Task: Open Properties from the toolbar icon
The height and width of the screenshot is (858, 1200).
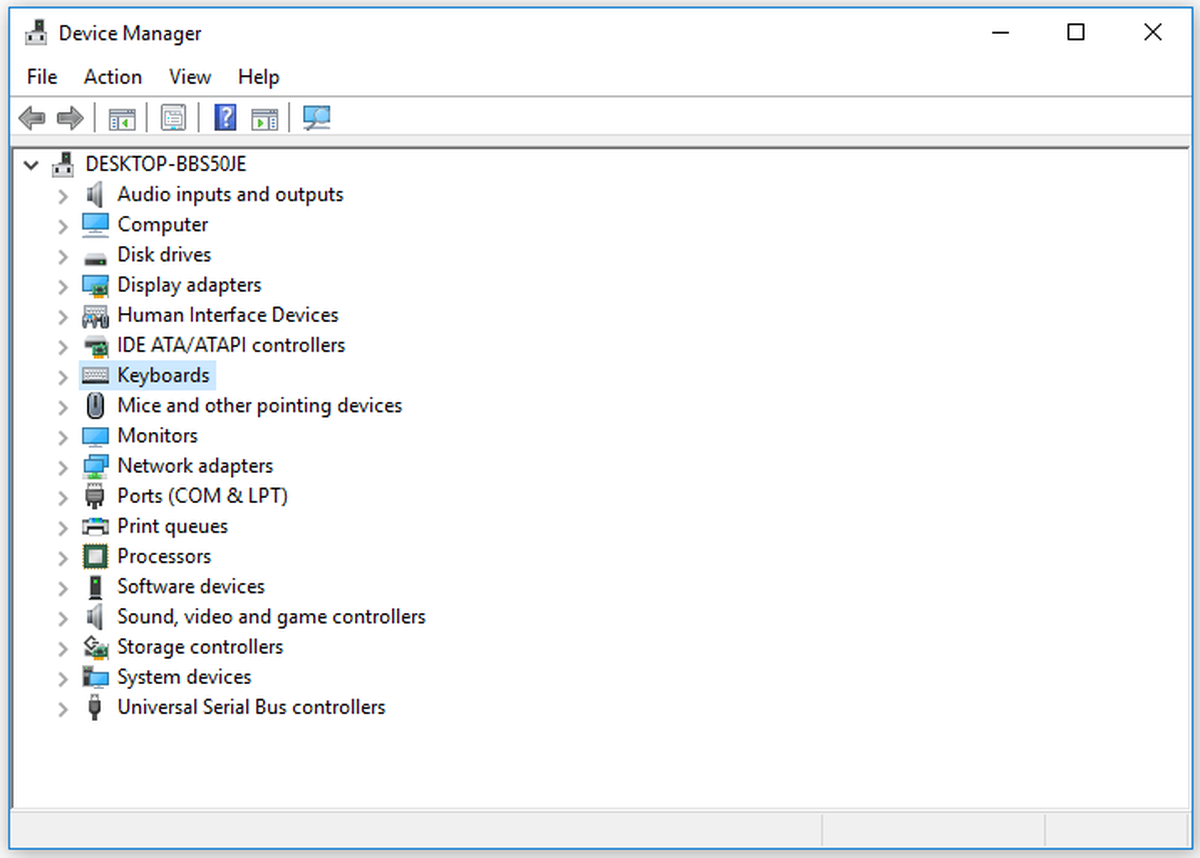Action: point(174,119)
